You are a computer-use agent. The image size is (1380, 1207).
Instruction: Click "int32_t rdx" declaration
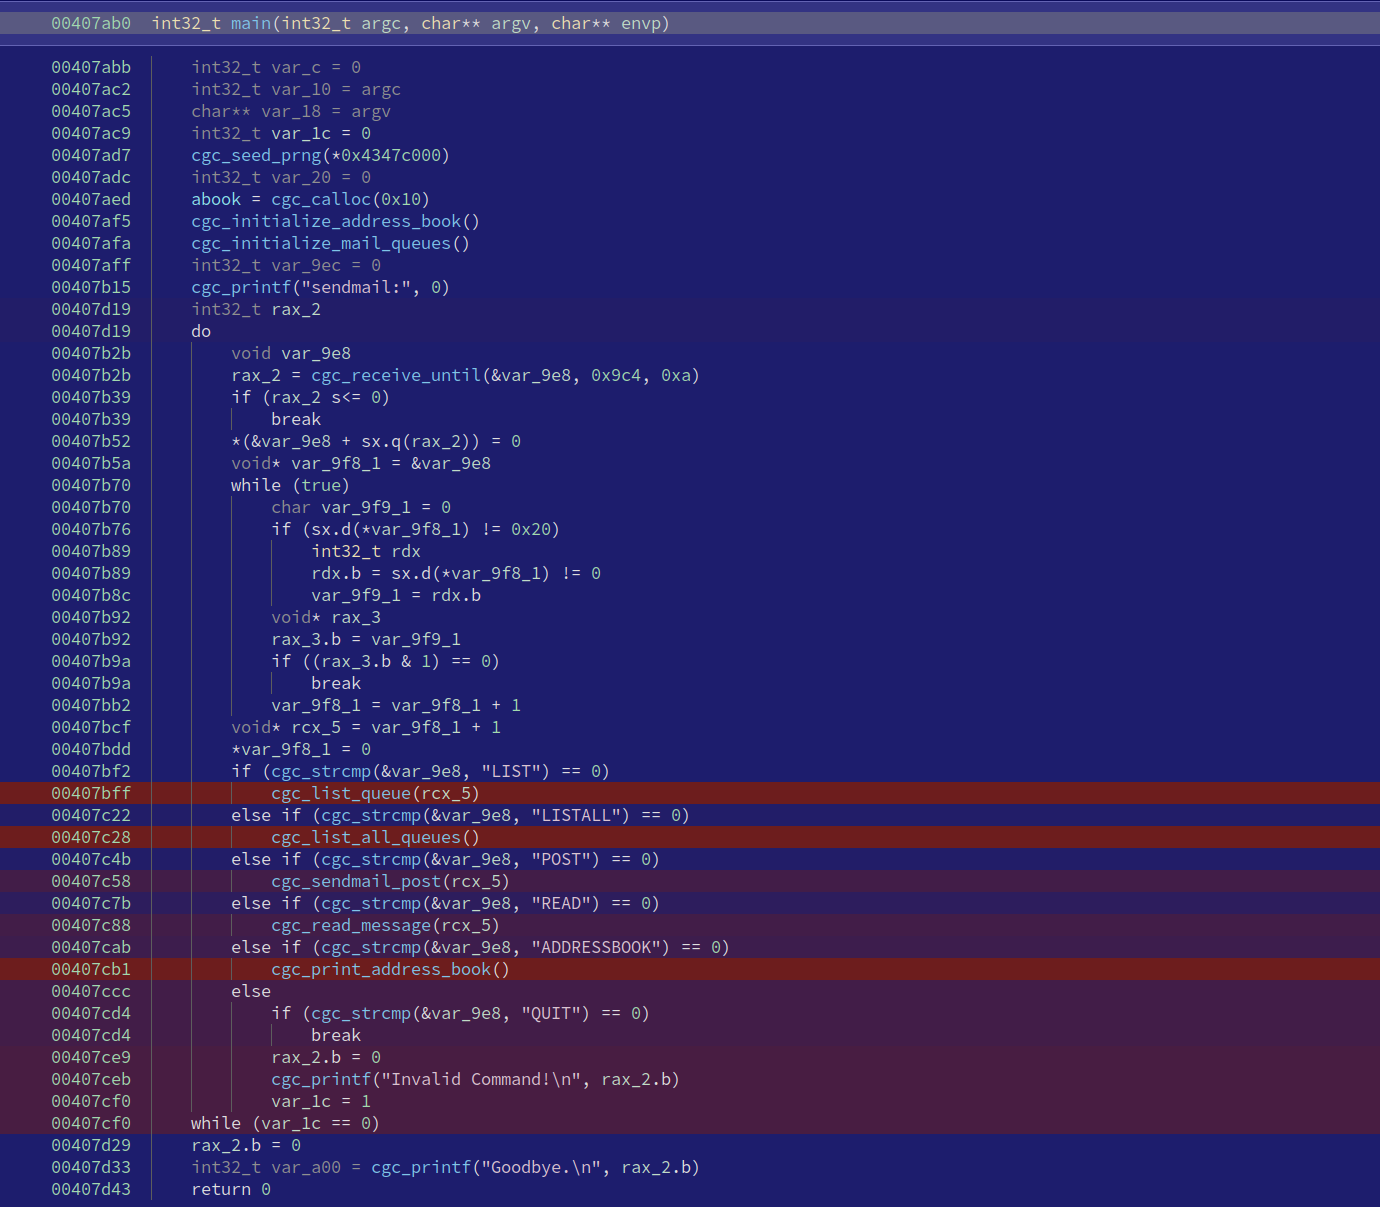(x=366, y=551)
